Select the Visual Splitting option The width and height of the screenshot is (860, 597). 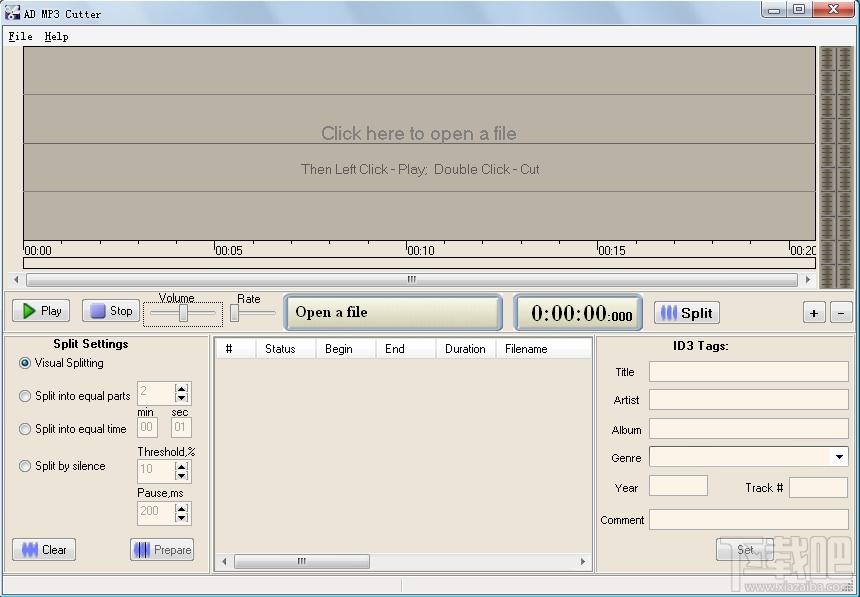[26, 363]
